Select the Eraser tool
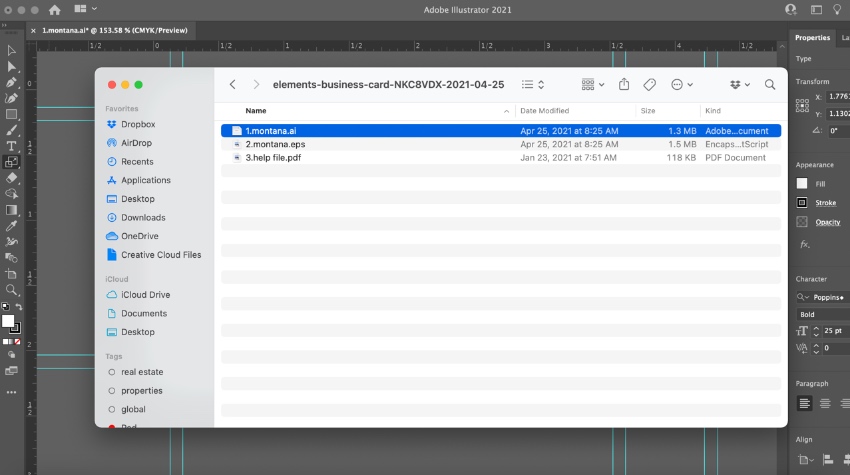The height and width of the screenshot is (475, 850). click(x=11, y=178)
